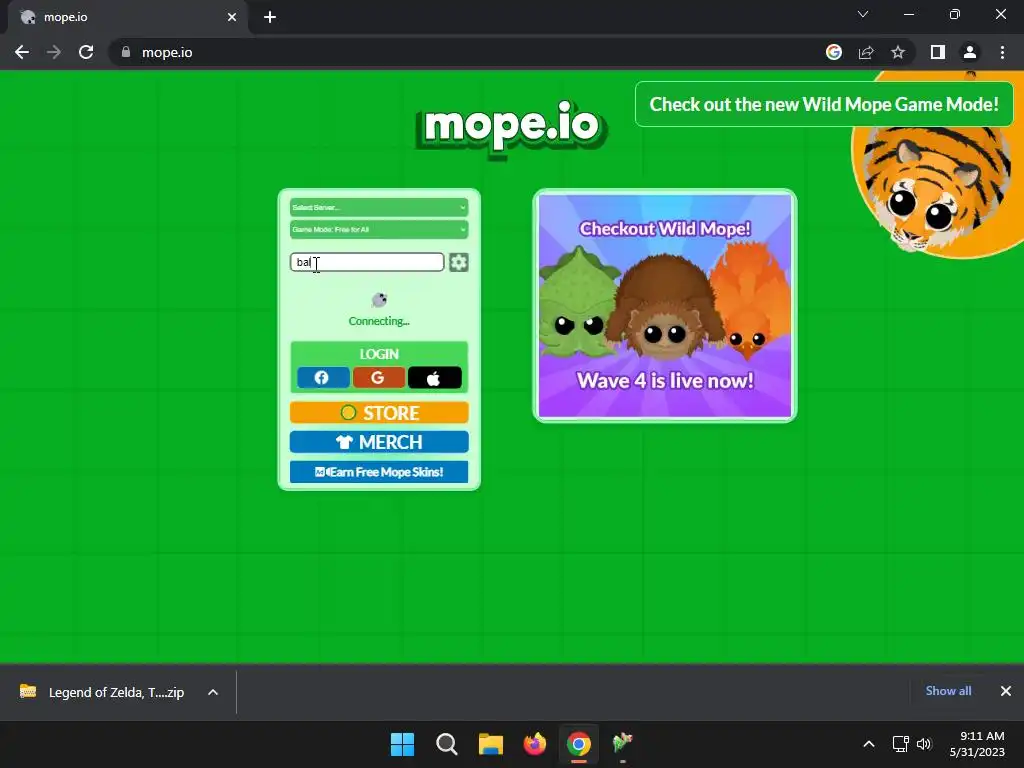Screen dimensions: 1024x768
Task: Click the tiger mascot image
Action: tap(938, 189)
